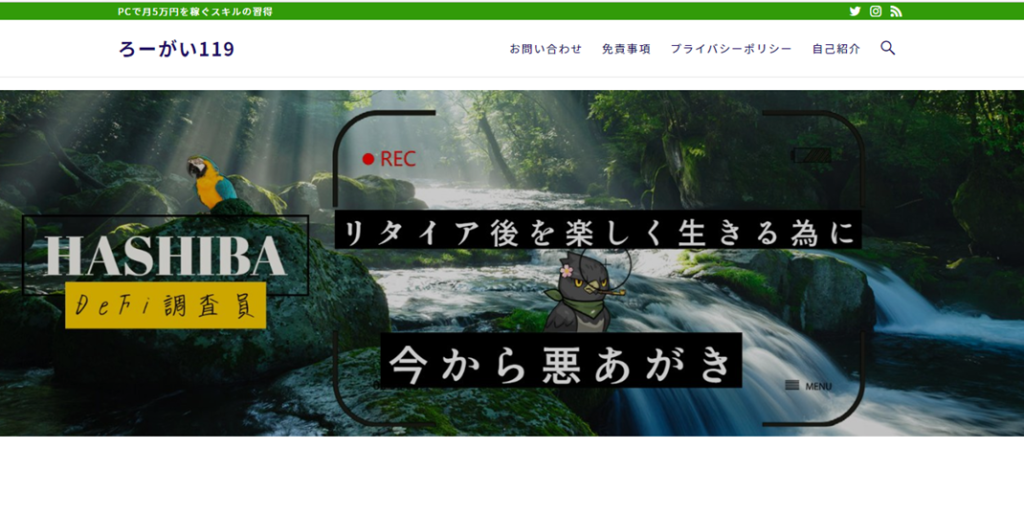The width and height of the screenshot is (1024, 516).
Task: Go to site title ろーがい119
Action: pyautogui.click(x=176, y=49)
